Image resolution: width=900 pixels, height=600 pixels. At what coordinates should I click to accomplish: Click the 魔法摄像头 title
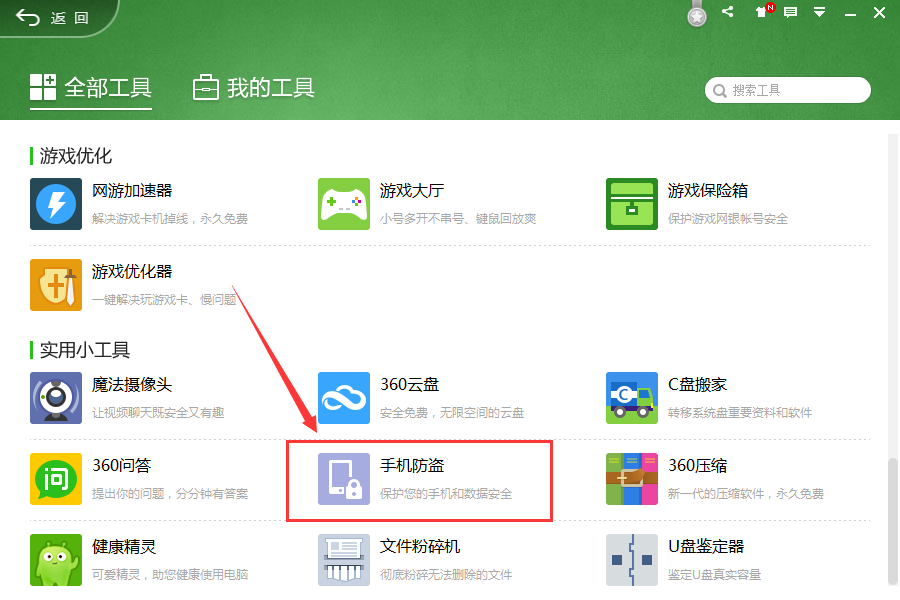click(x=132, y=385)
